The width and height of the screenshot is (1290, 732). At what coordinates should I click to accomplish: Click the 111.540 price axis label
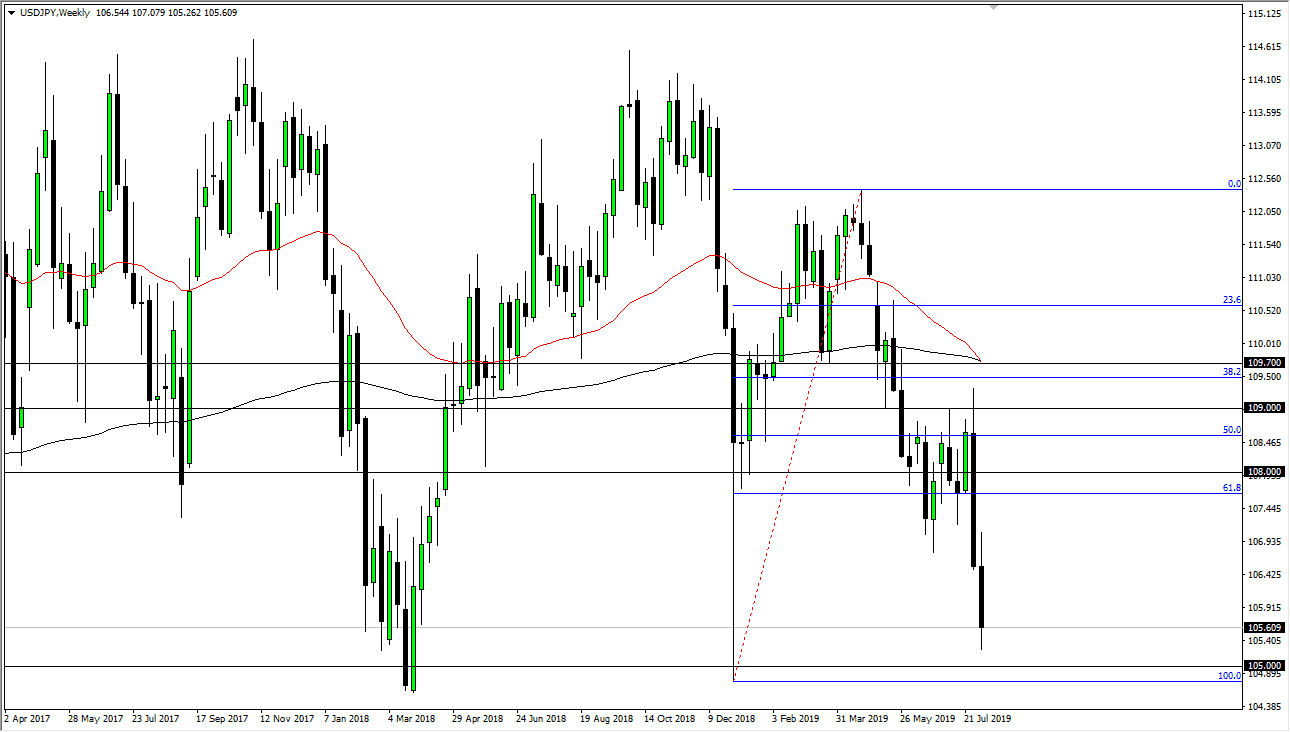click(x=1265, y=245)
